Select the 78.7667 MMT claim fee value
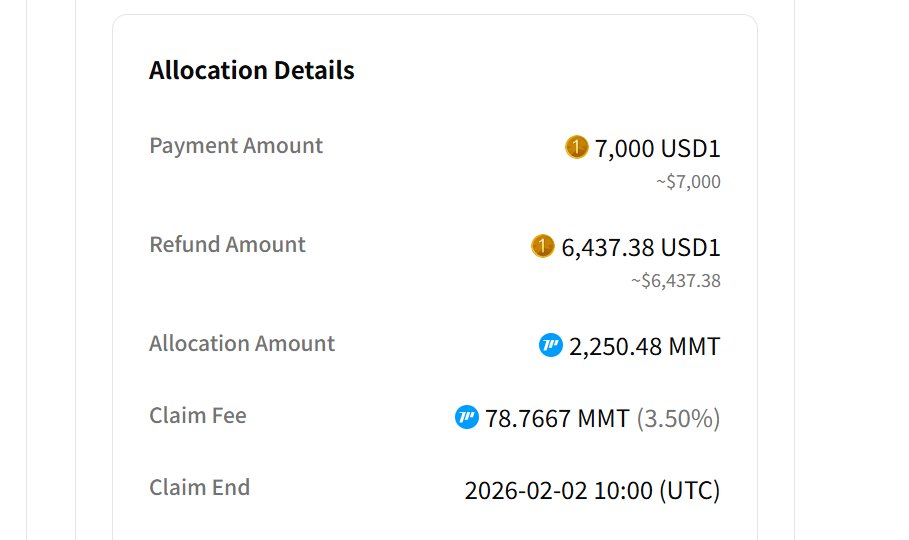 [557, 418]
